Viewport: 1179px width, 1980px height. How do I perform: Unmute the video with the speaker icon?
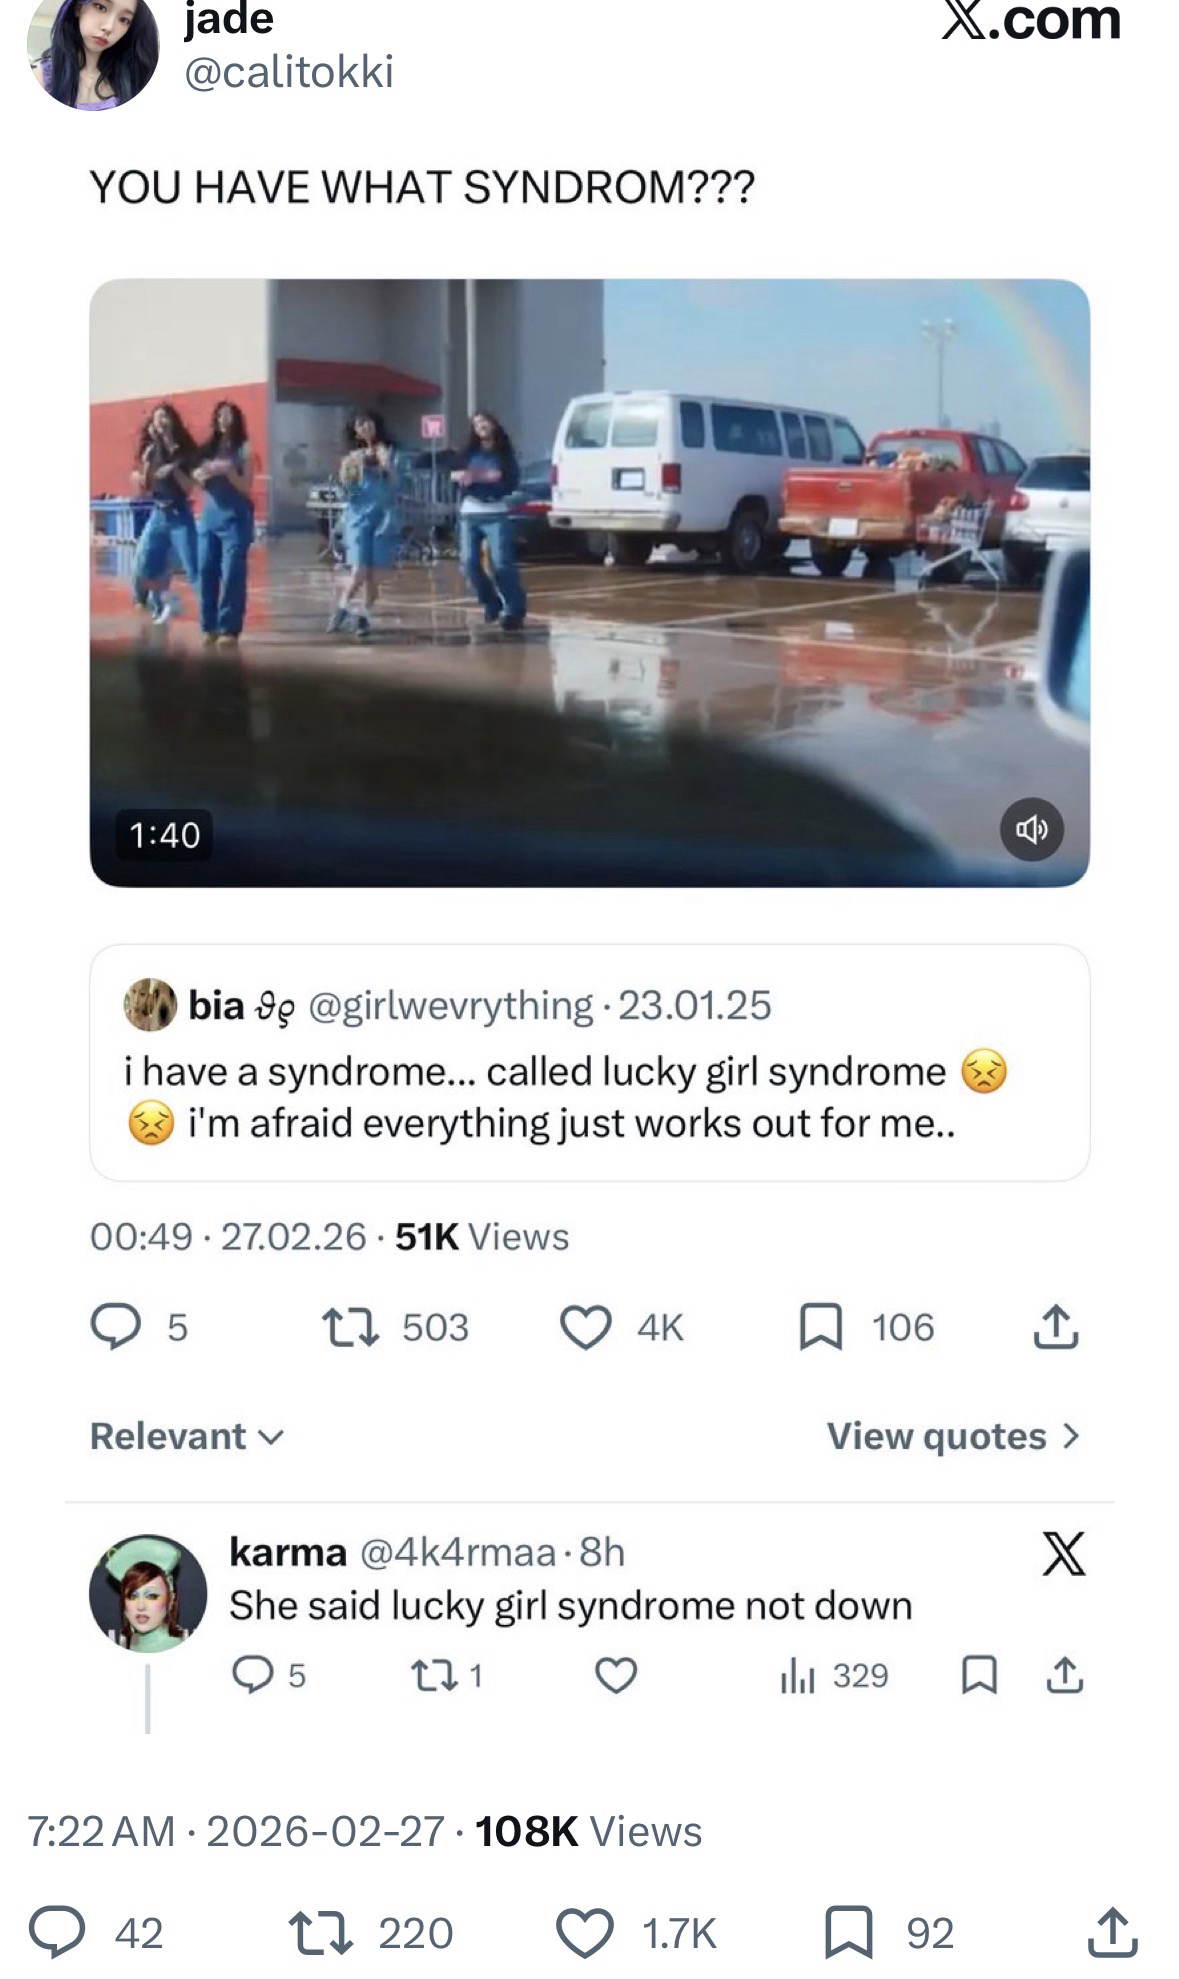click(x=1032, y=830)
